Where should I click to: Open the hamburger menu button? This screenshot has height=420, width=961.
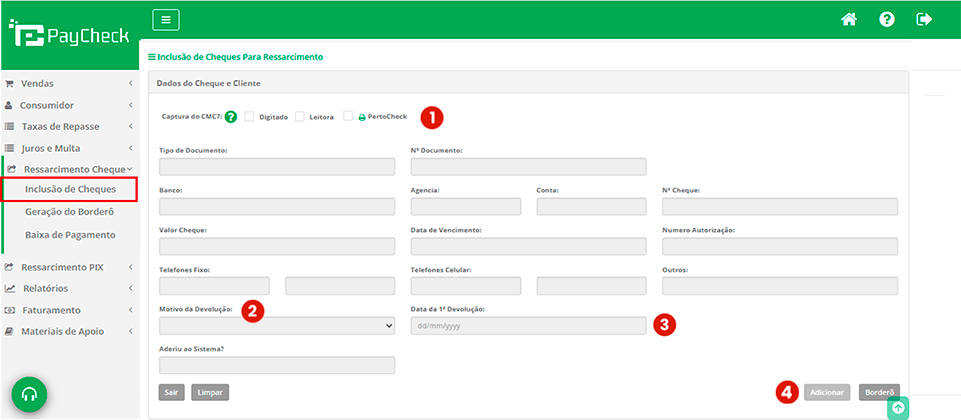(x=165, y=20)
